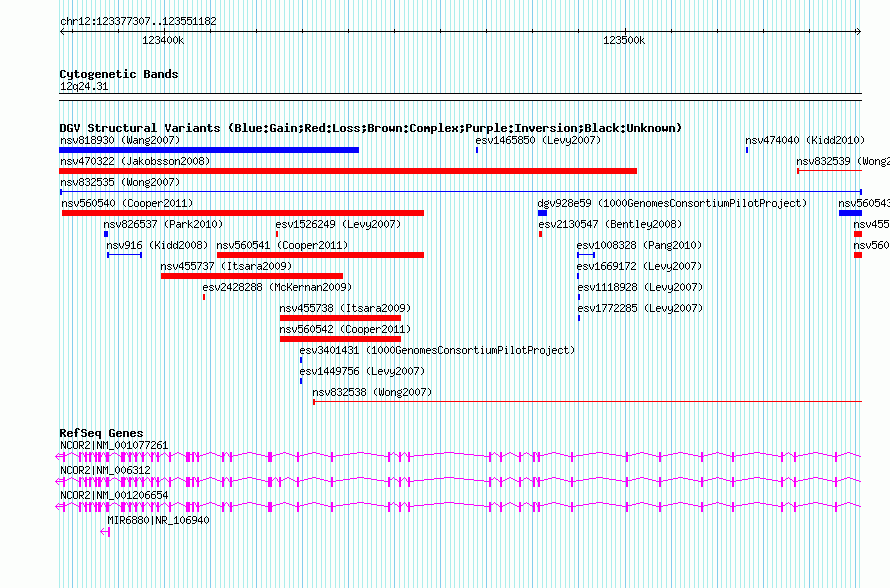Select the red bar under nsv560541
890x588 pixels.
(x=320, y=255)
